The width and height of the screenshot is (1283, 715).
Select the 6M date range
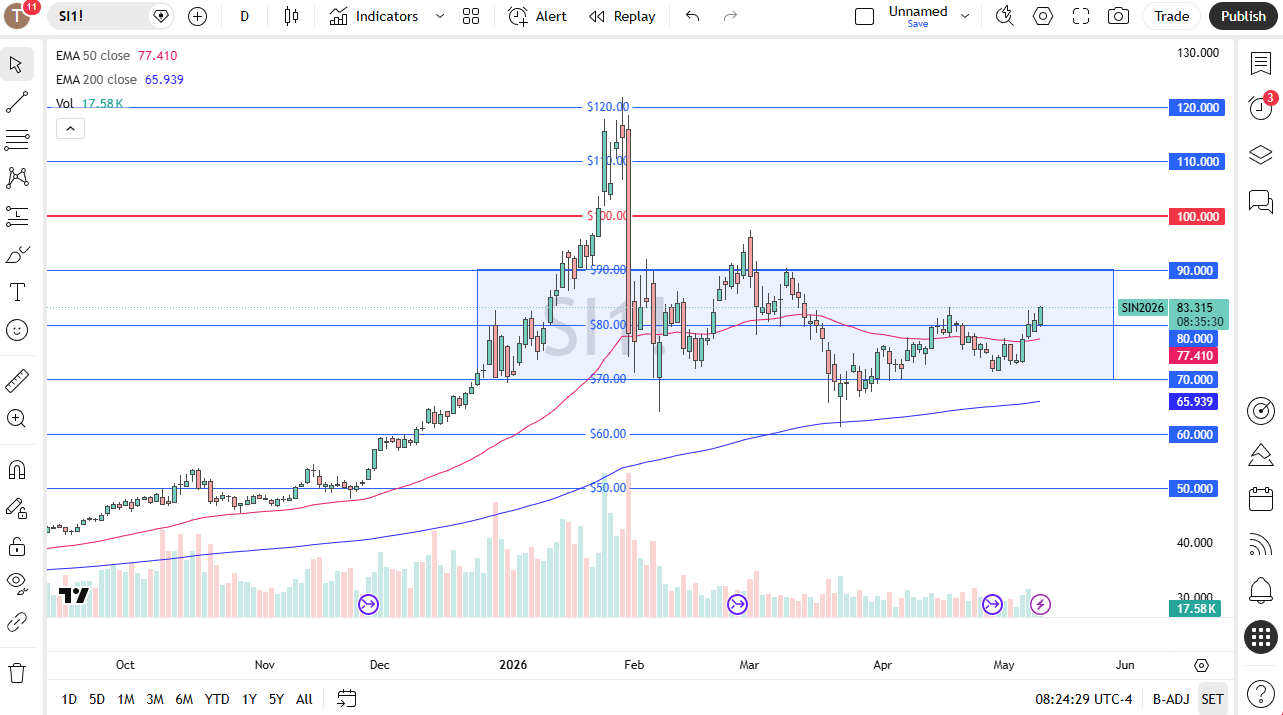(184, 699)
